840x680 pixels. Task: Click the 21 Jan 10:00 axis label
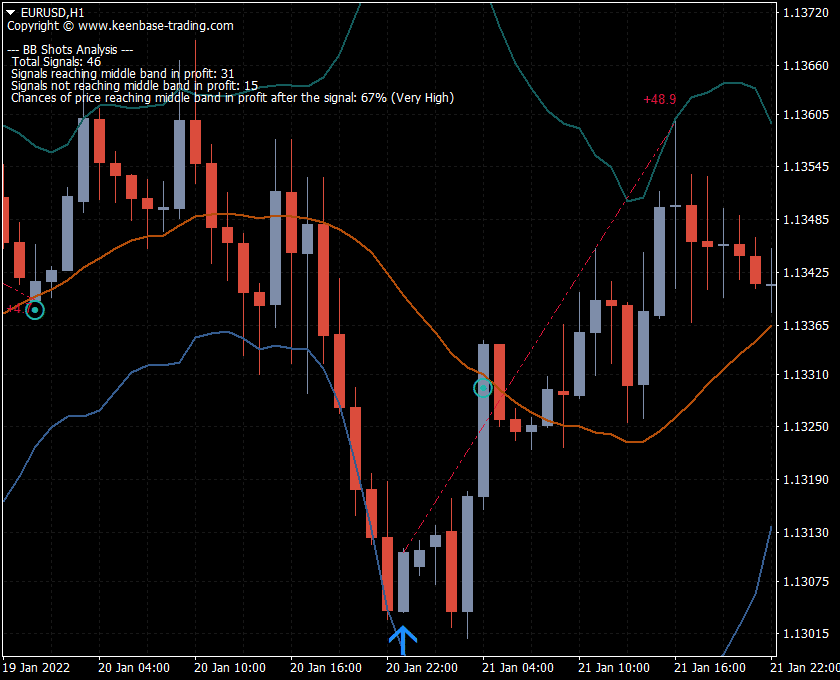coord(614,666)
